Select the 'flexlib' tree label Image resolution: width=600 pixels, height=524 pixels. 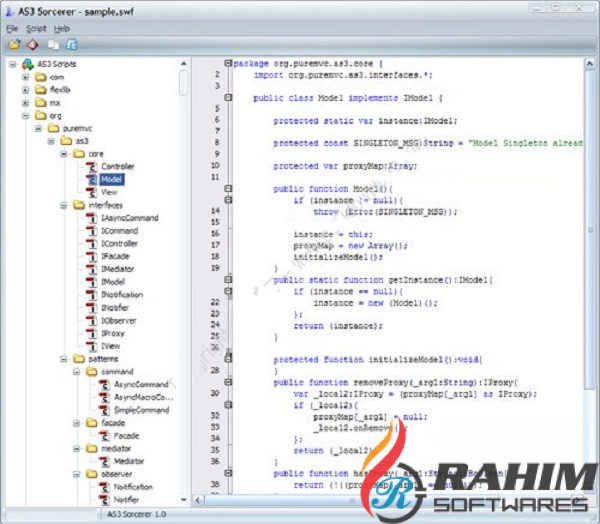pos(60,90)
